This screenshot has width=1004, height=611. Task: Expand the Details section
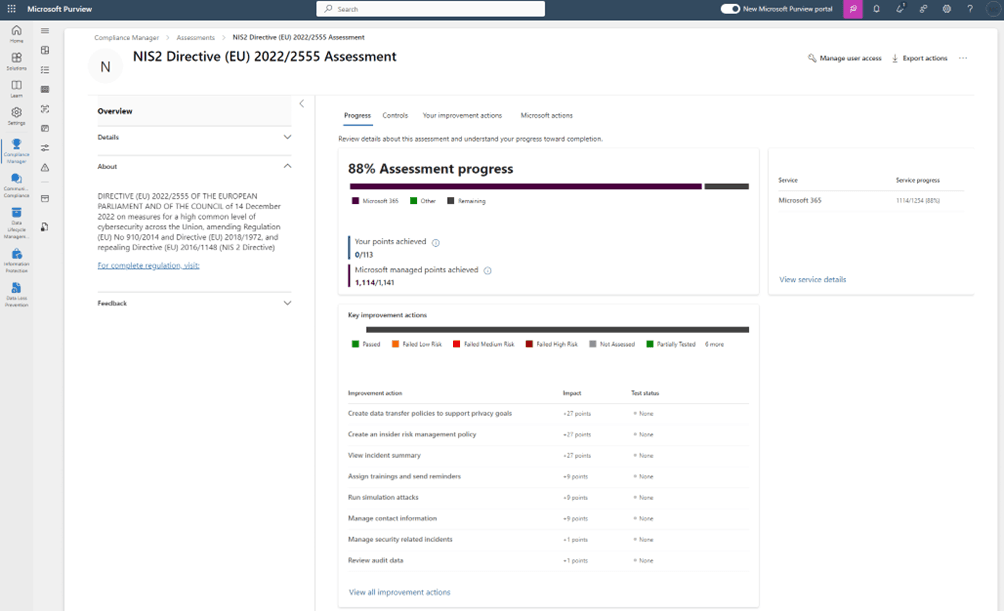[x=287, y=137]
